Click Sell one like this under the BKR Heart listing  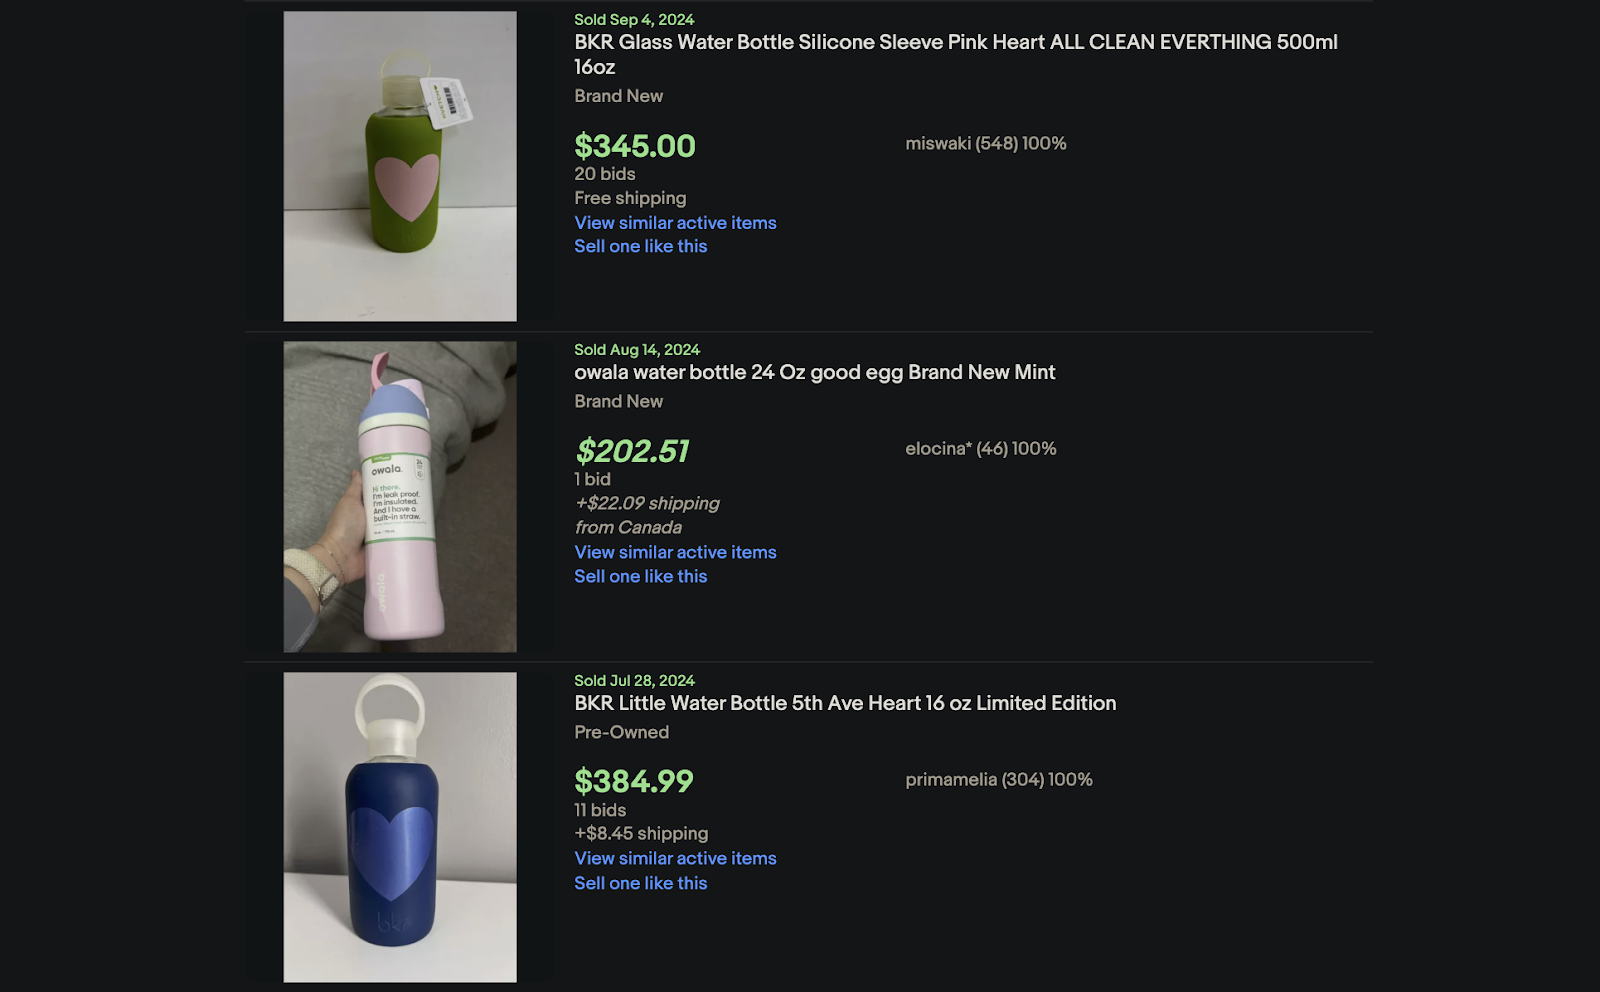[x=640, y=246]
